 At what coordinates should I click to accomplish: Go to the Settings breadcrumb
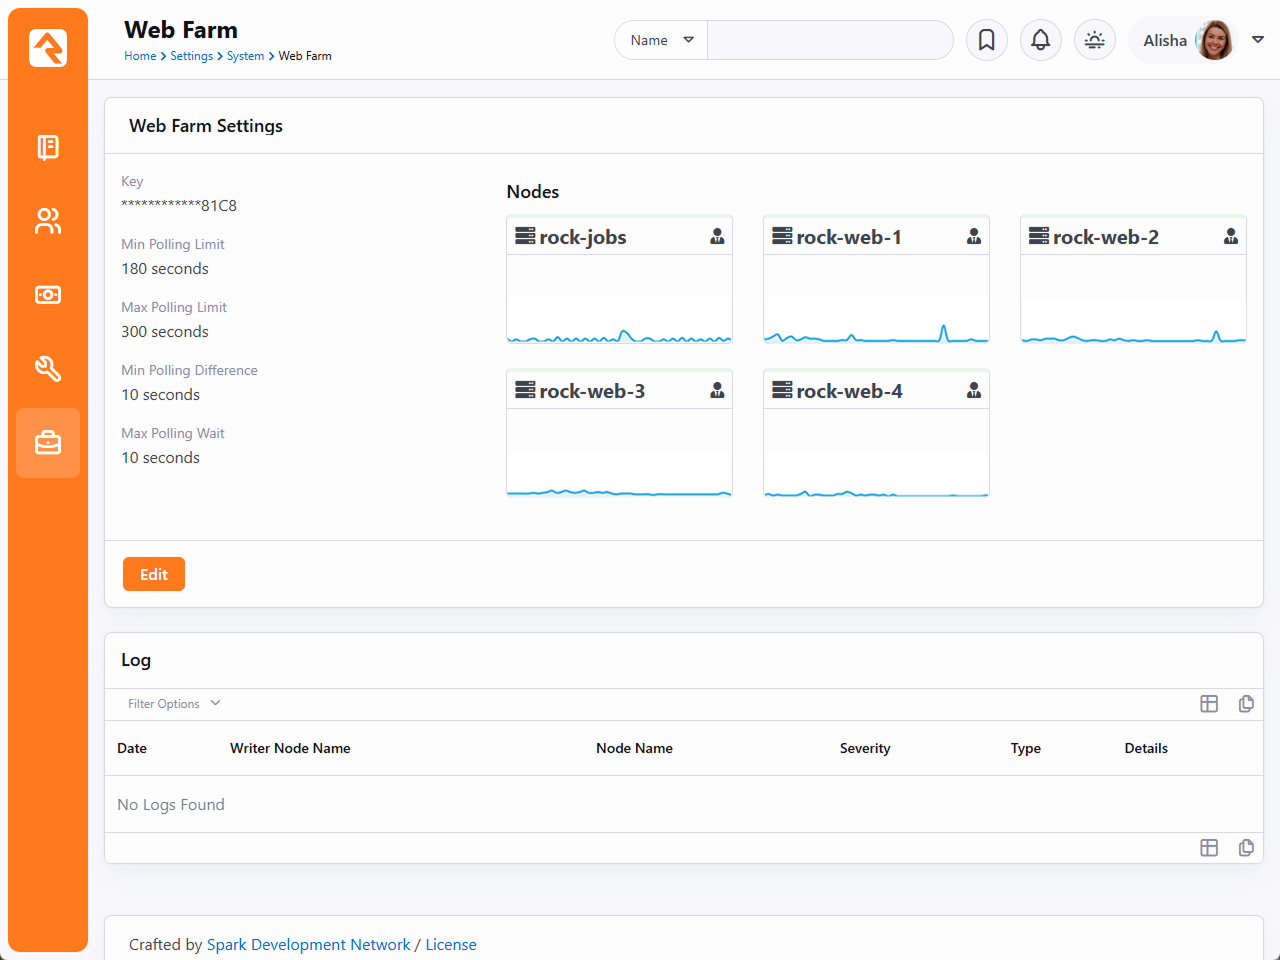[191, 56]
